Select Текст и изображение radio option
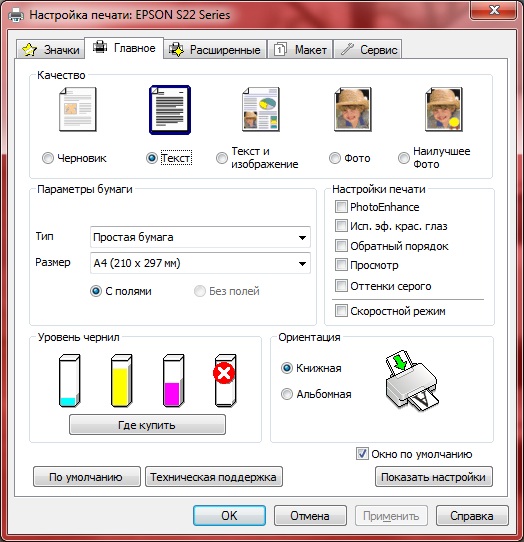 point(222,158)
